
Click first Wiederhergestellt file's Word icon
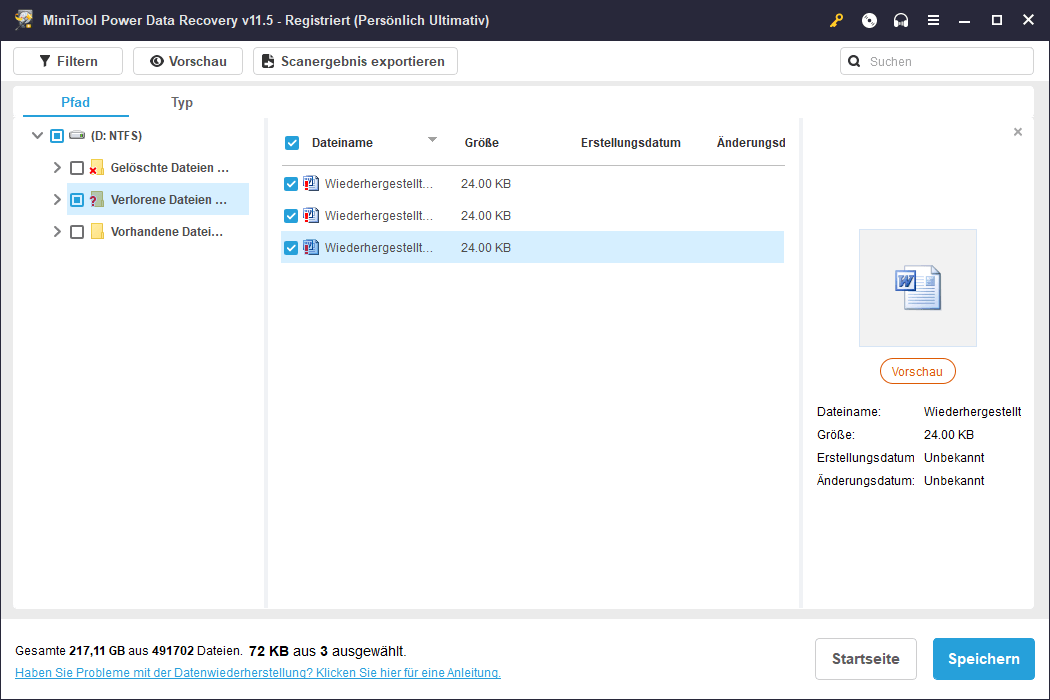(x=311, y=184)
